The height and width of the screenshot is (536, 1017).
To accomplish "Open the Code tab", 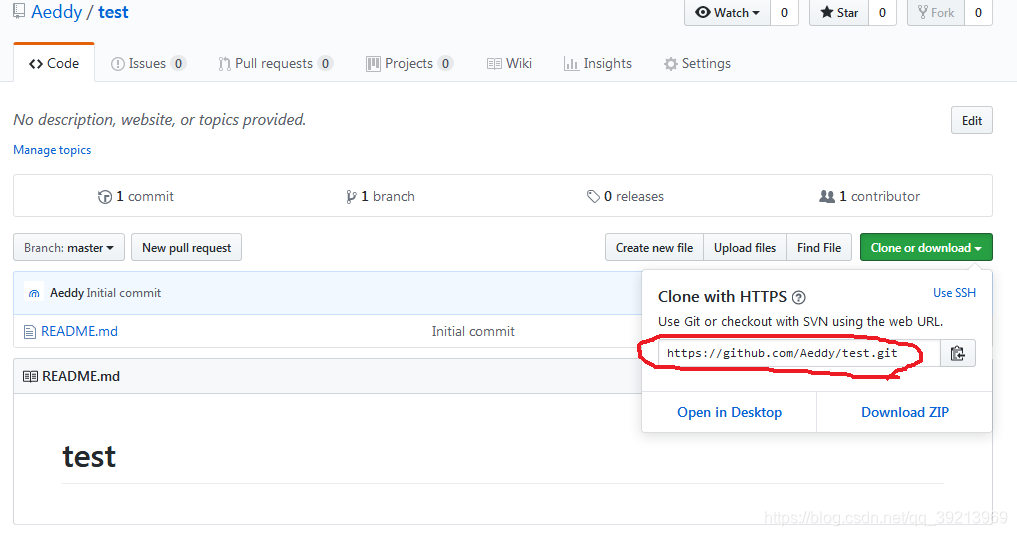I will (54, 63).
